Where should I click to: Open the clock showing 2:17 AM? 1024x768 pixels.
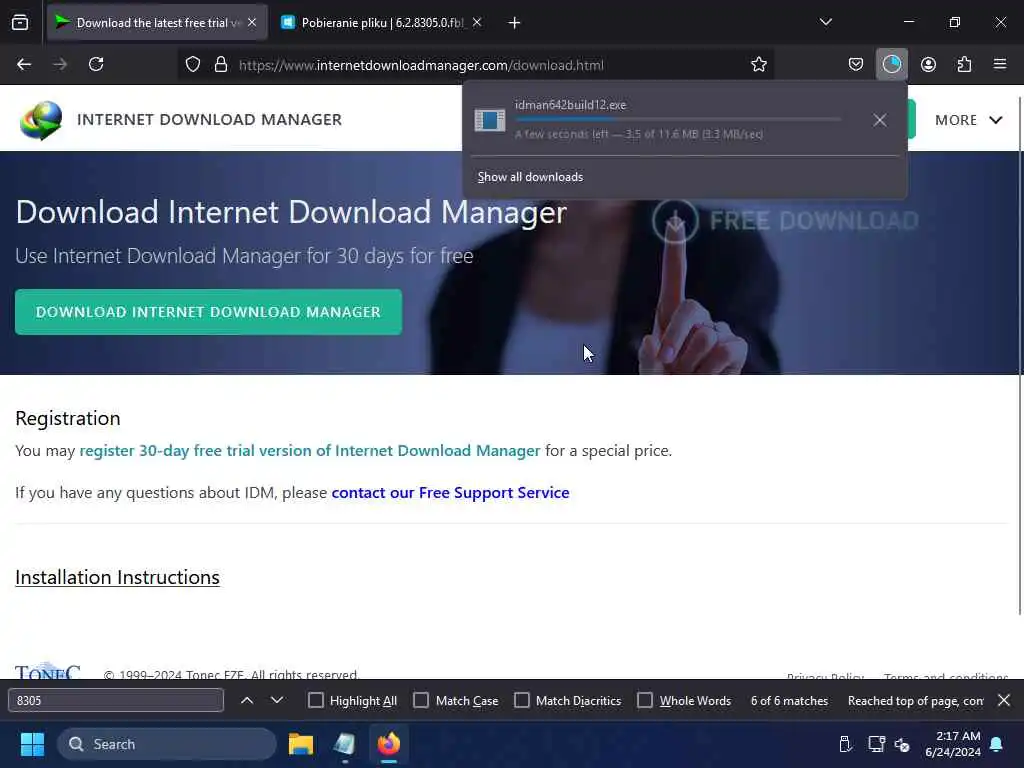[x=953, y=744]
